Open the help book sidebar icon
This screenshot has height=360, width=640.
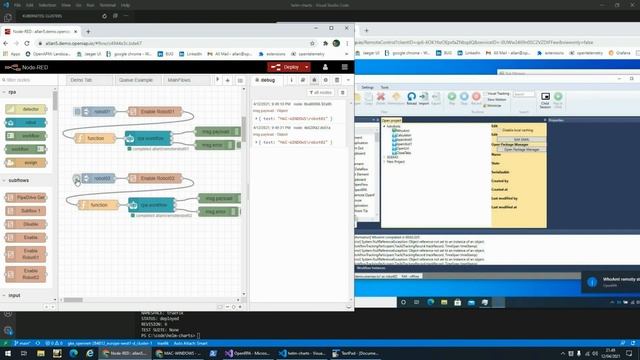tap(303, 80)
